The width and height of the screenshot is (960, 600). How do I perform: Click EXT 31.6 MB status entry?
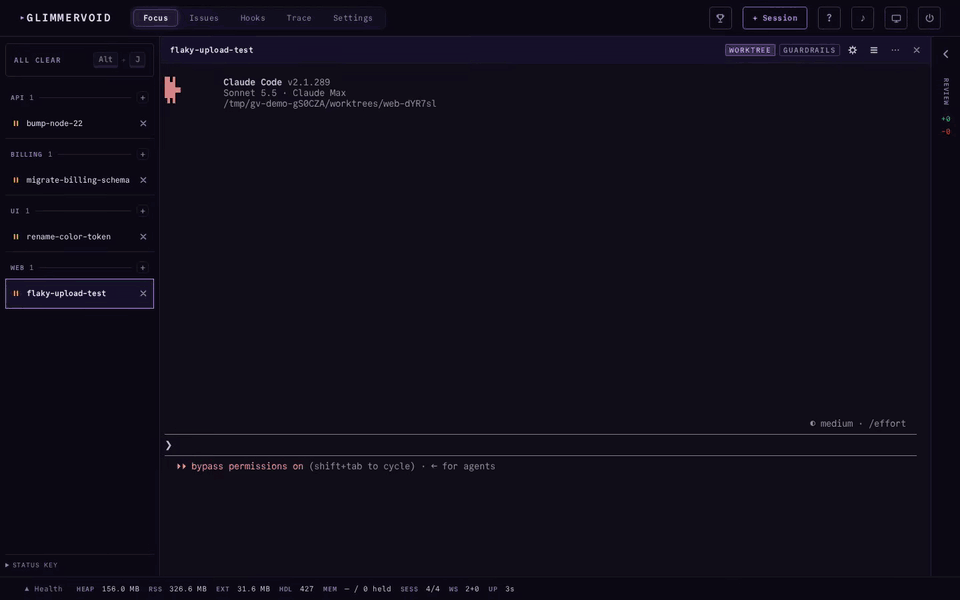tap(243, 589)
